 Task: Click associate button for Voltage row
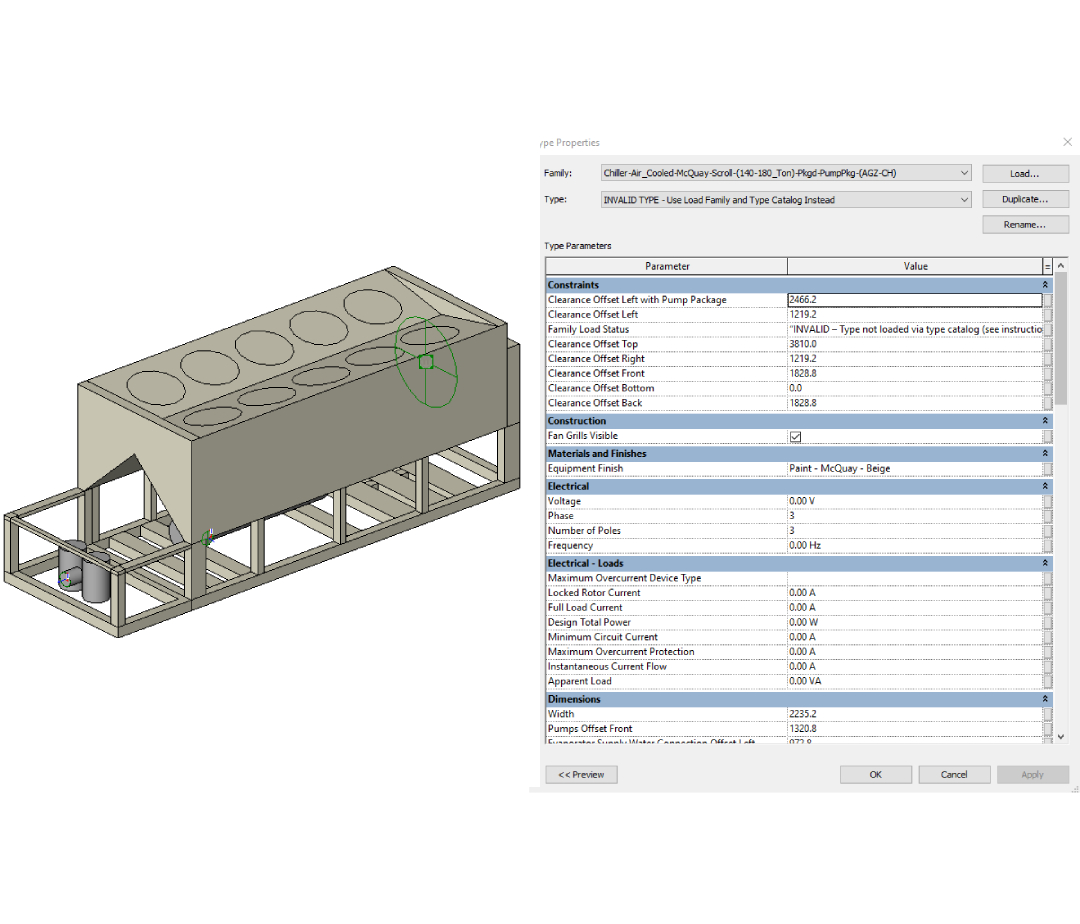[1047, 501]
